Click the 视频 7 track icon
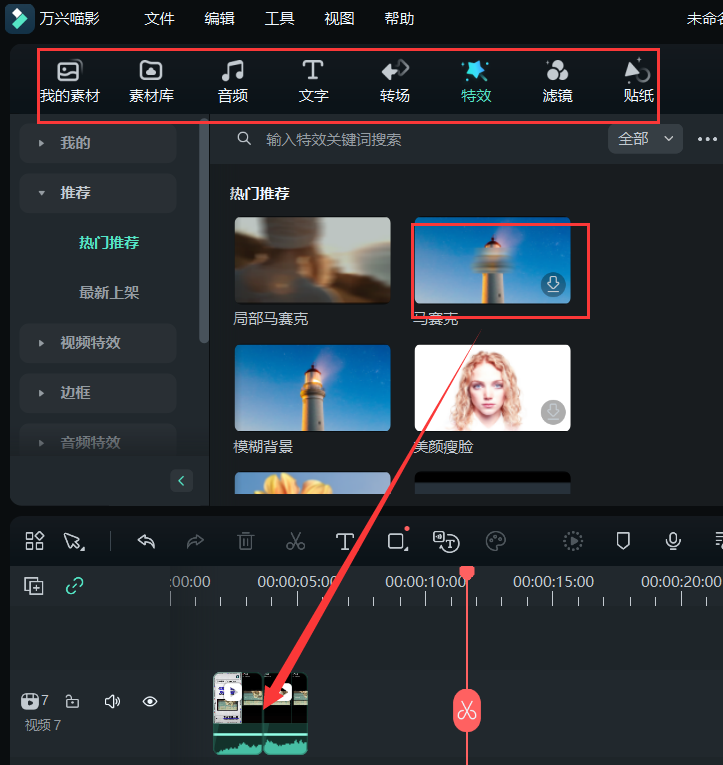The width and height of the screenshot is (723, 765). (x=30, y=702)
